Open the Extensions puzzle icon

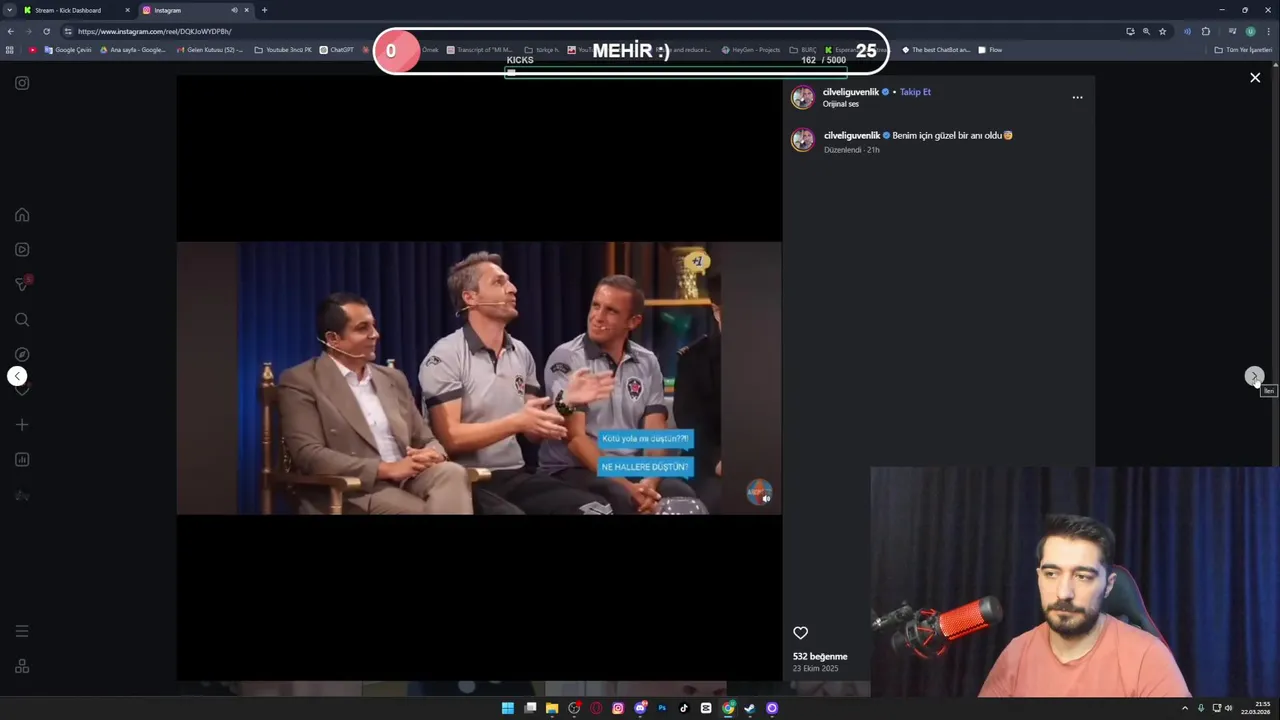1206,31
